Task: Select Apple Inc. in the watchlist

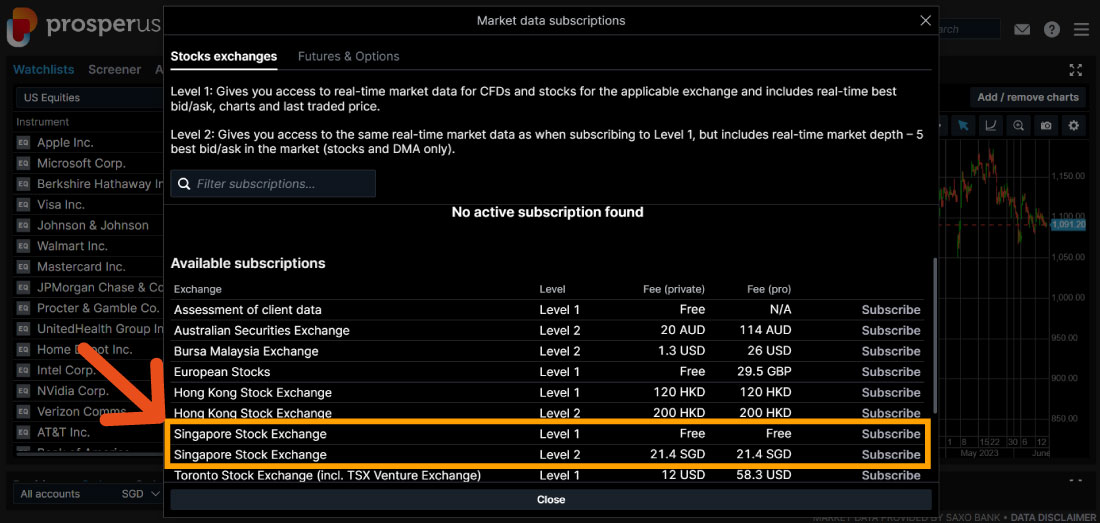Action: click(65, 142)
